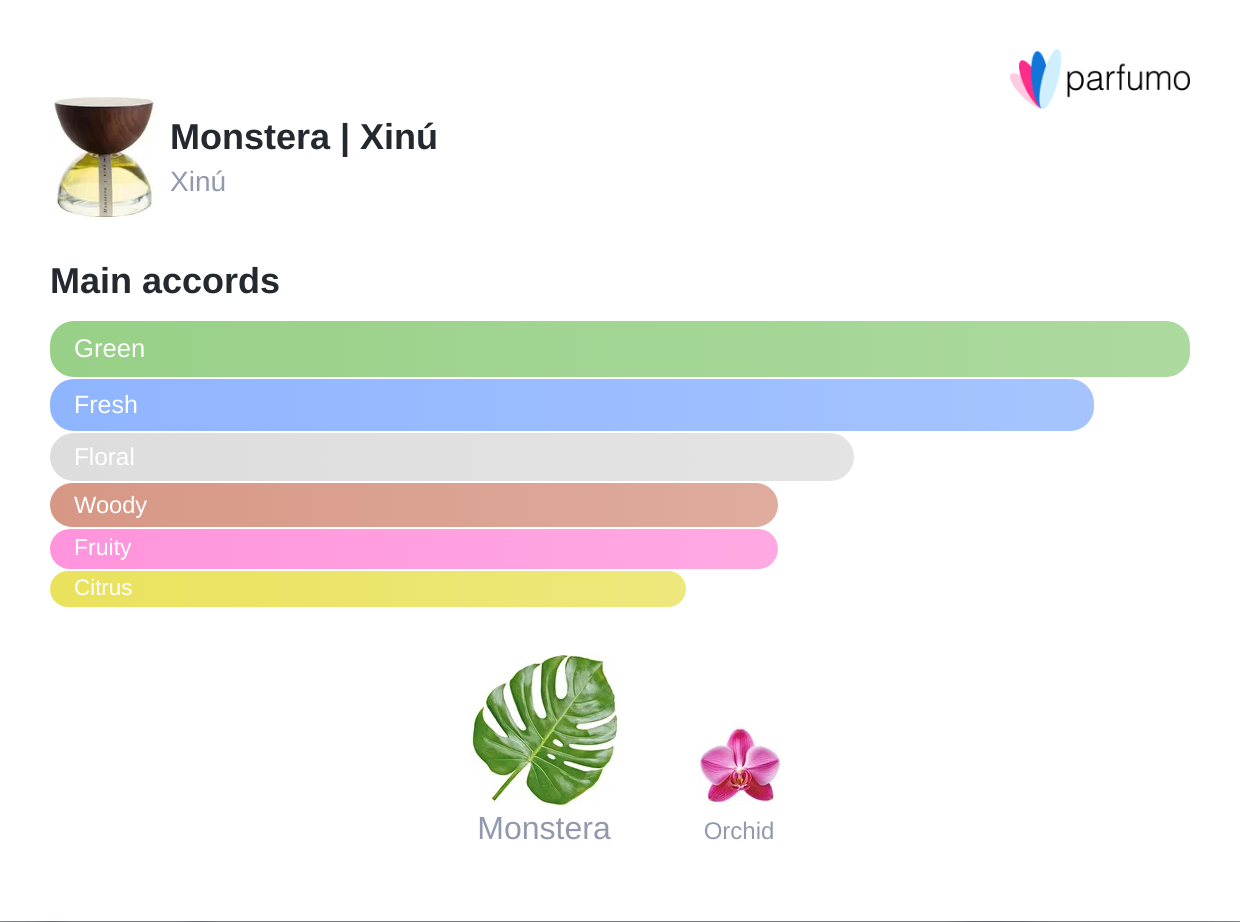The height and width of the screenshot is (922, 1240).
Task: Open the Xinú brand link
Action: click(198, 182)
